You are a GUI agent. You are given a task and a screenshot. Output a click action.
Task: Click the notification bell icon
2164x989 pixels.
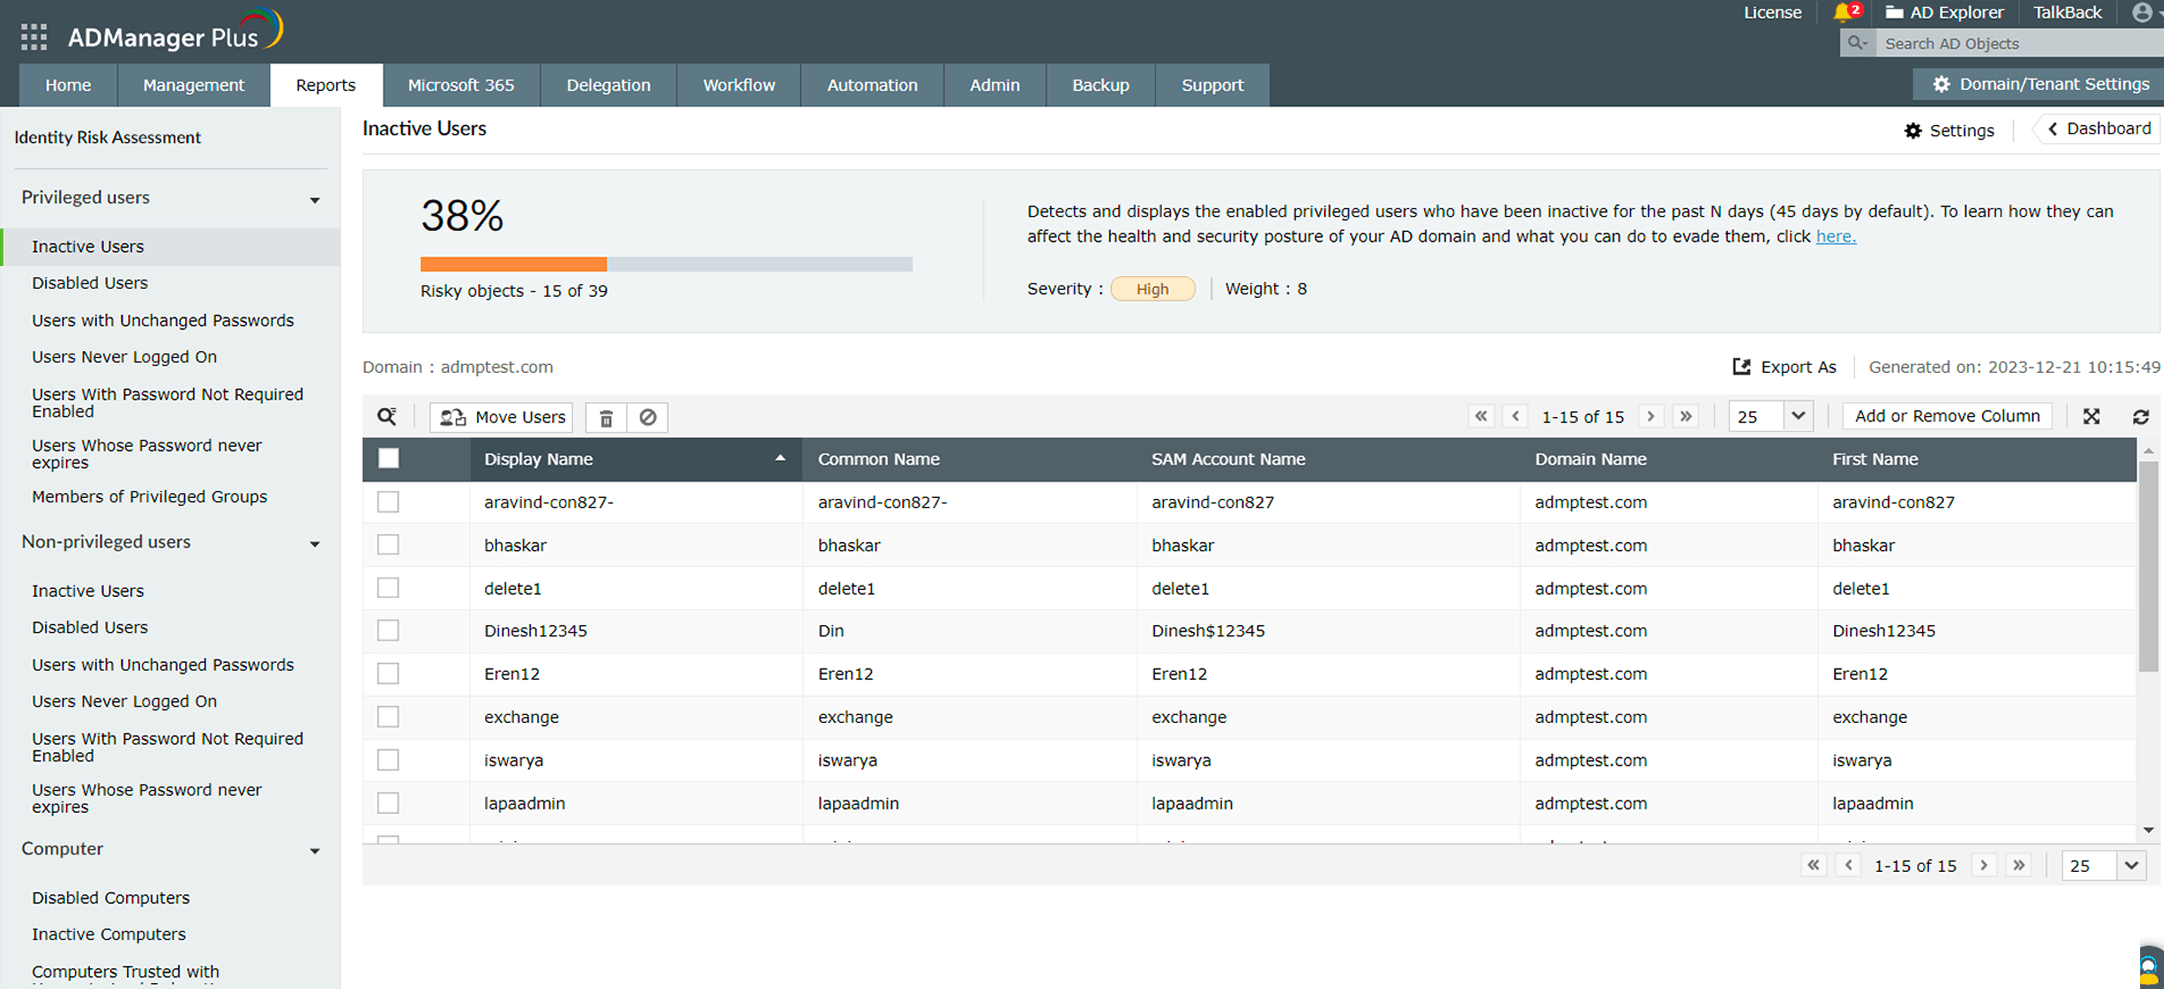click(x=1842, y=13)
